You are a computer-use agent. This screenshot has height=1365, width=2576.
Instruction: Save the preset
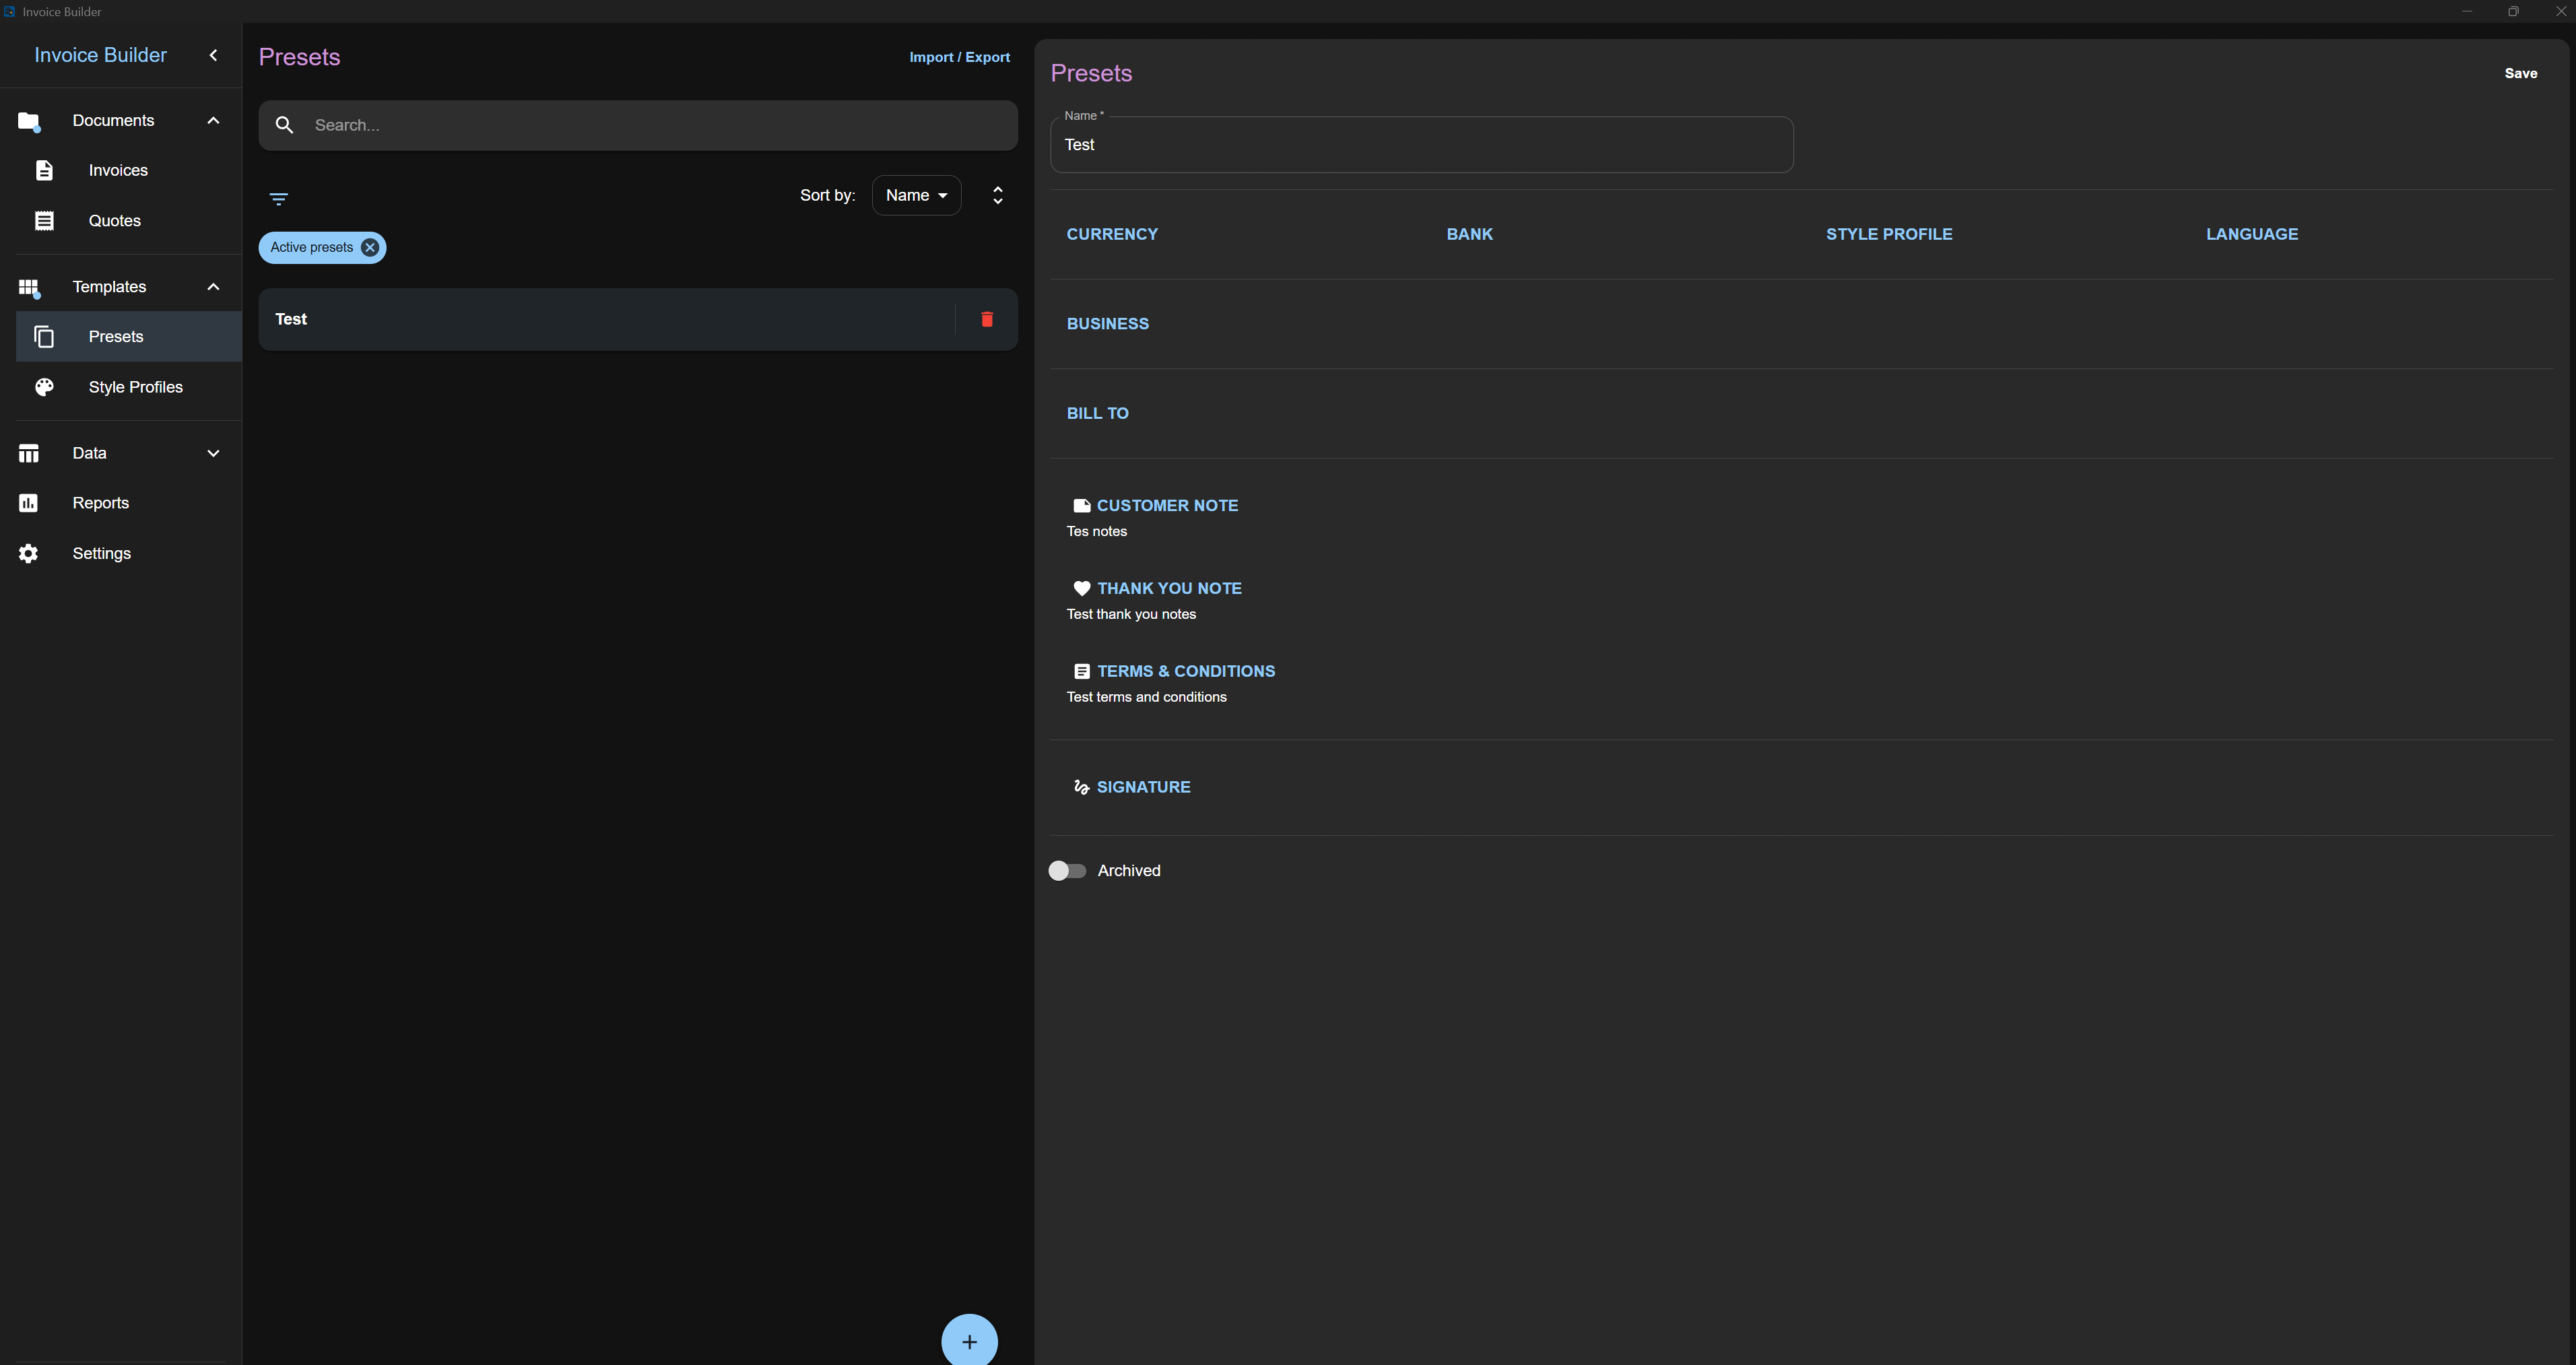pos(2520,73)
